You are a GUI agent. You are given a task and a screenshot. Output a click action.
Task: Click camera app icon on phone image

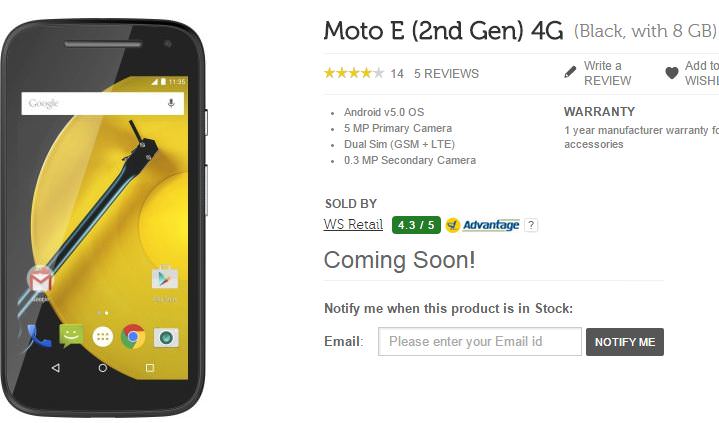click(166, 338)
